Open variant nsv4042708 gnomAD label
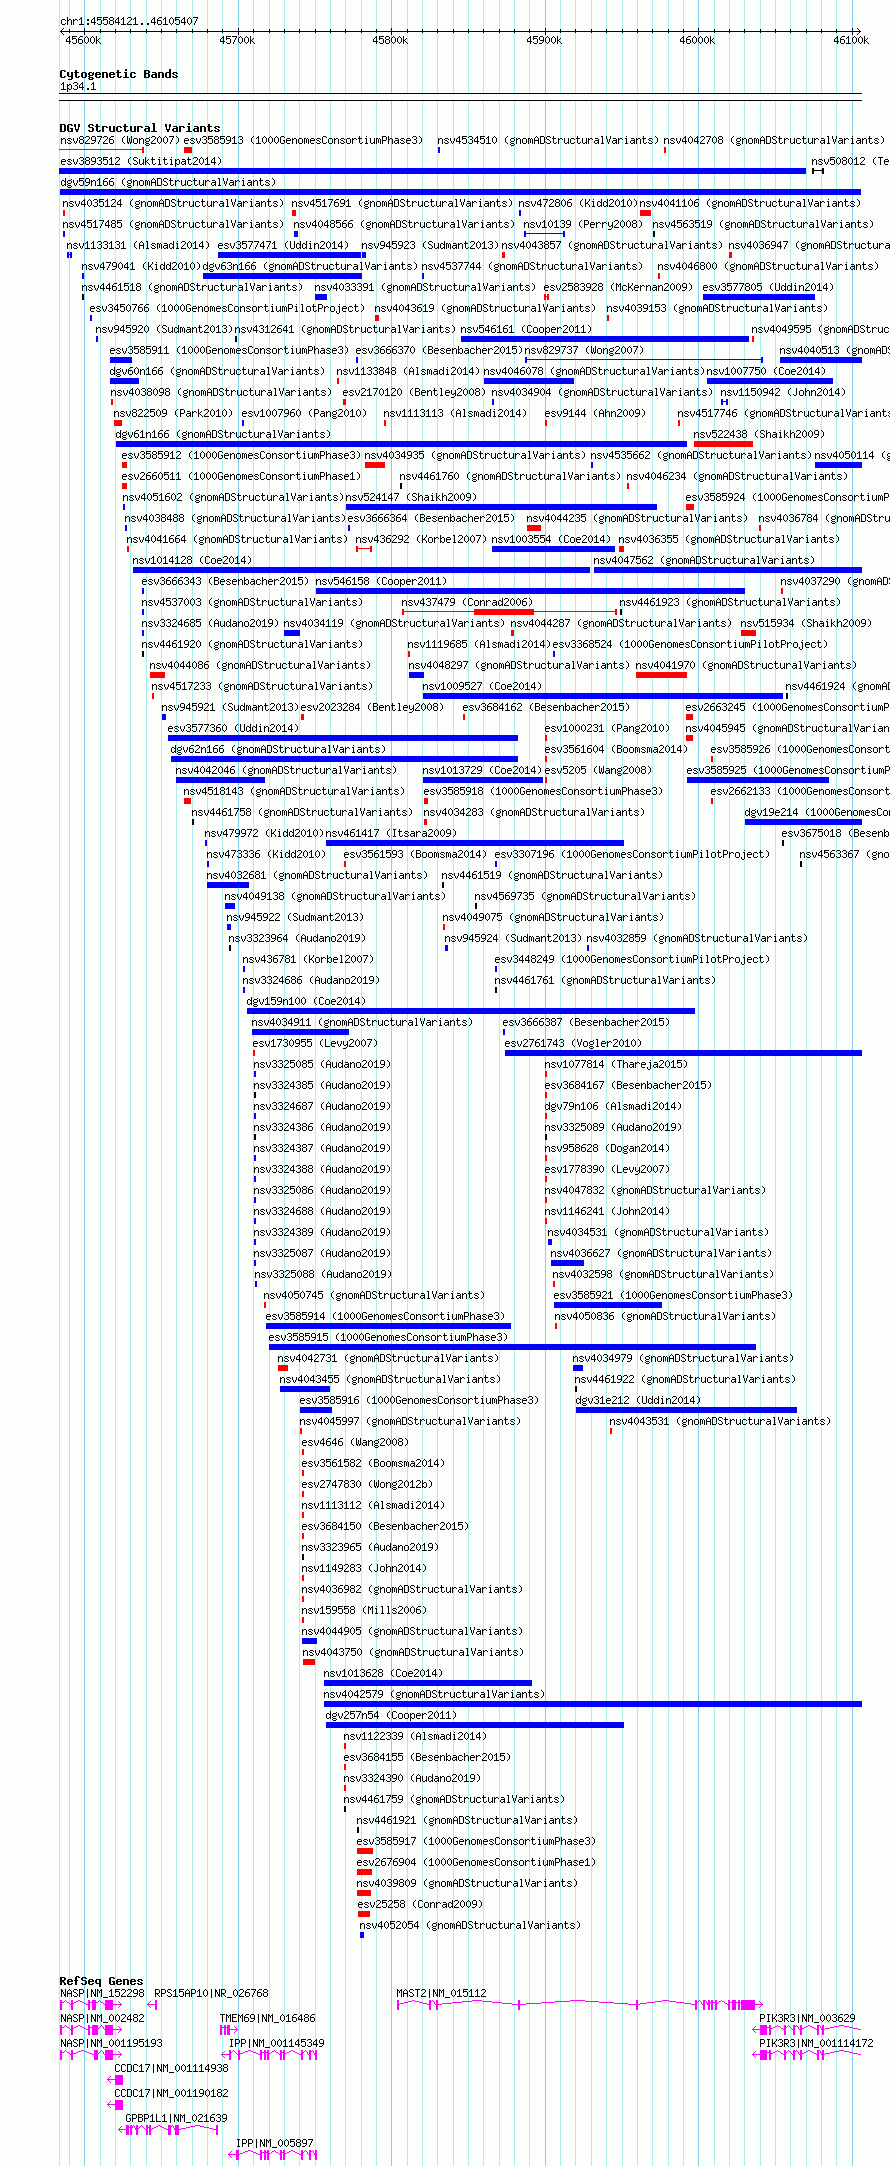This screenshot has width=890, height=2166. 774,140
